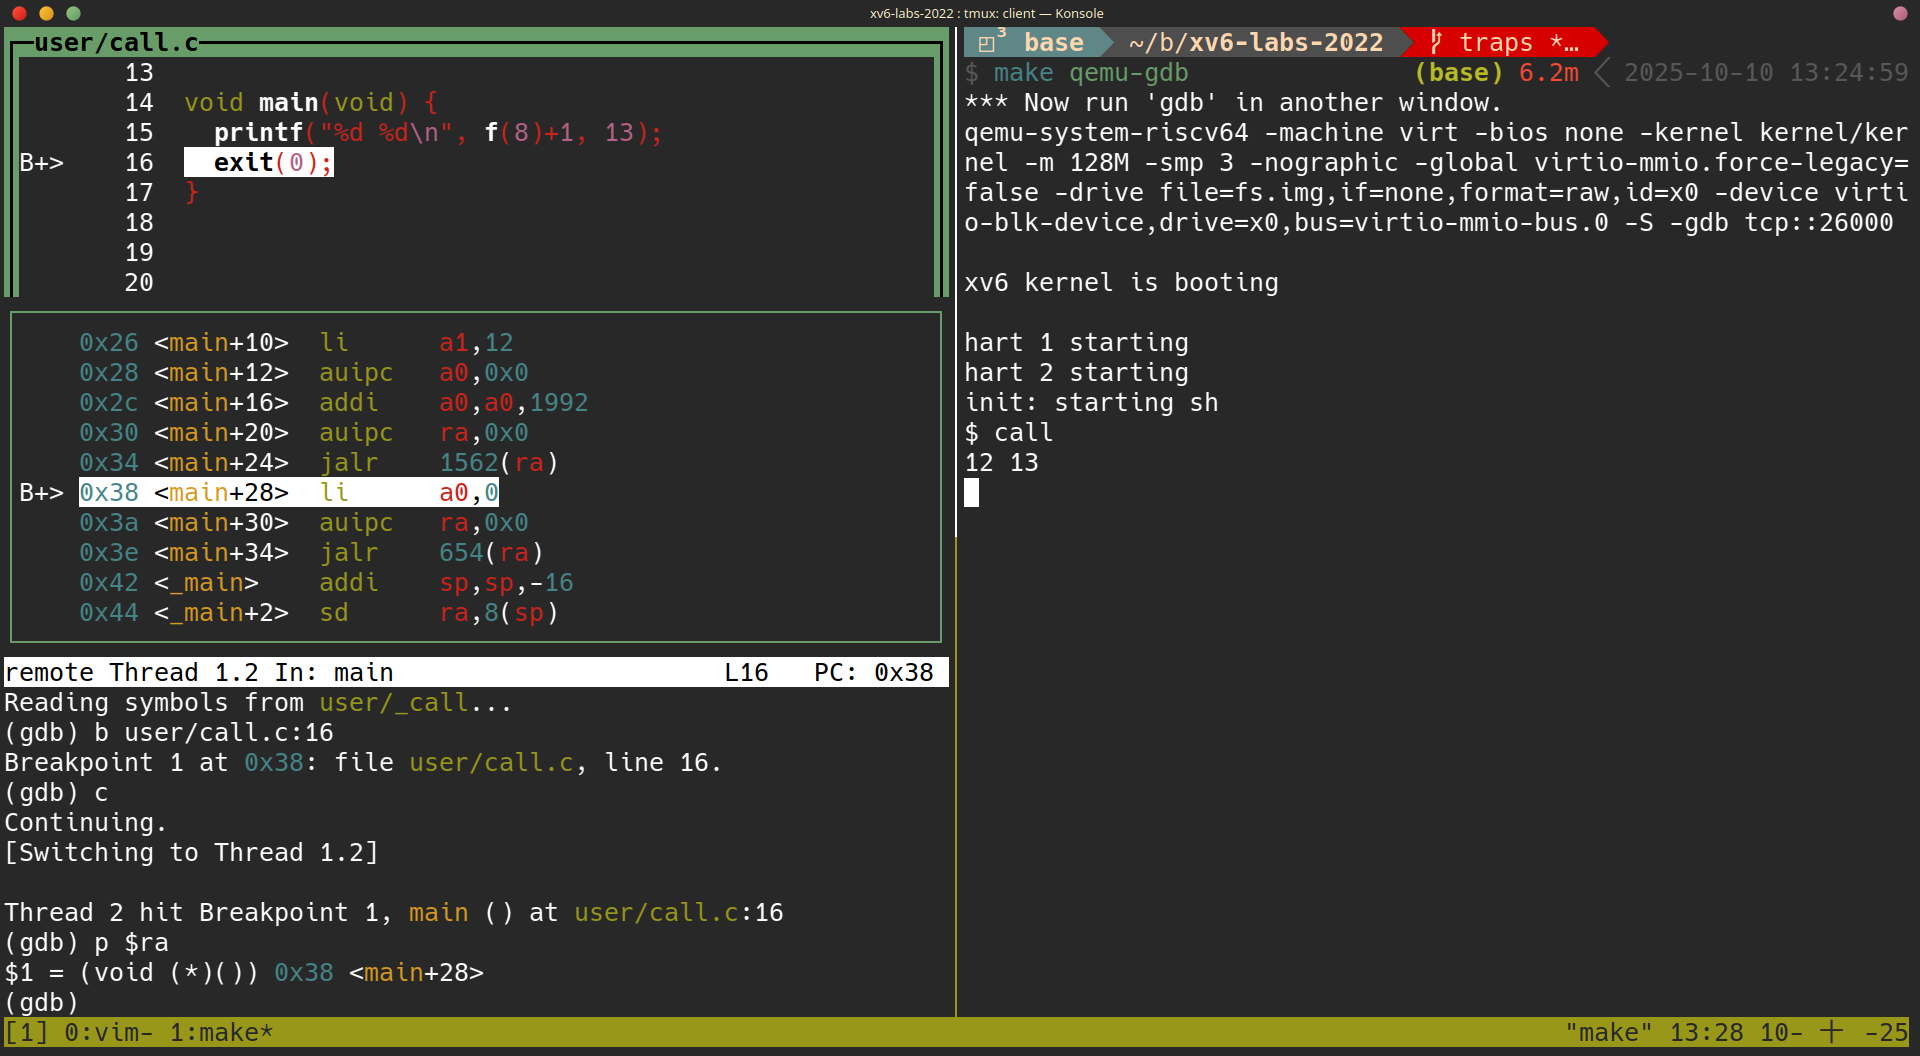This screenshot has width=1920, height=1056.
Task: Click the session name "make" in the status bar
Action: click(1608, 1032)
